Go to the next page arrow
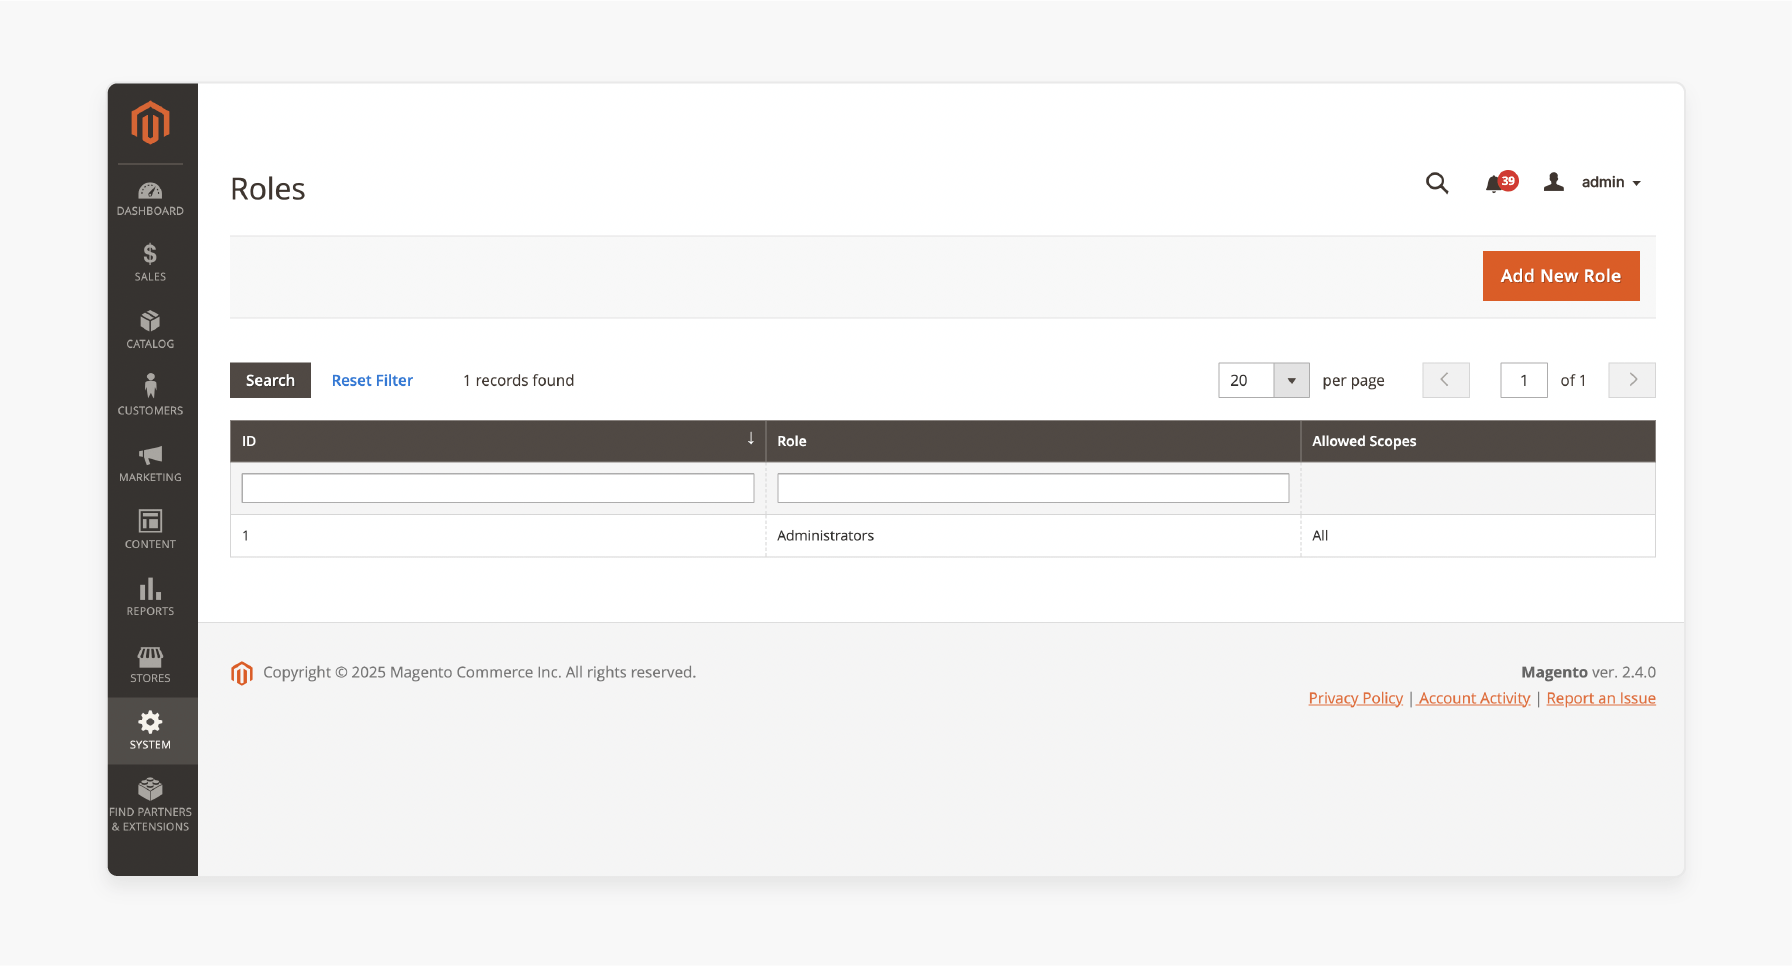The height and width of the screenshot is (966, 1792). (1632, 380)
